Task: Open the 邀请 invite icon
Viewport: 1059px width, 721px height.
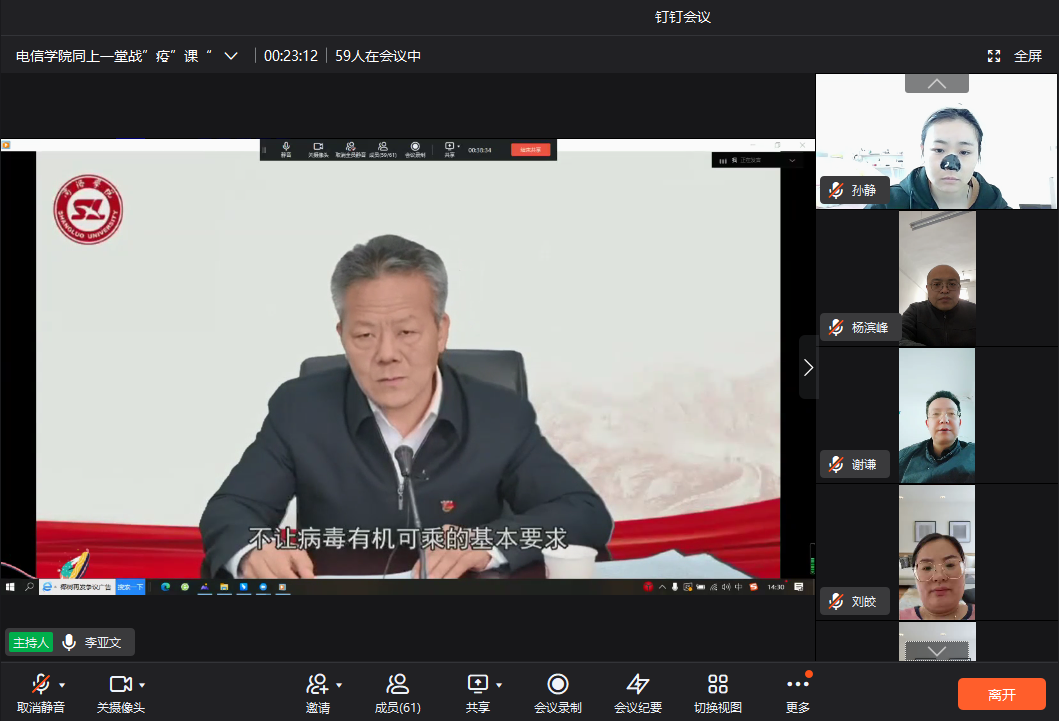Action: (x=317, y=684)
